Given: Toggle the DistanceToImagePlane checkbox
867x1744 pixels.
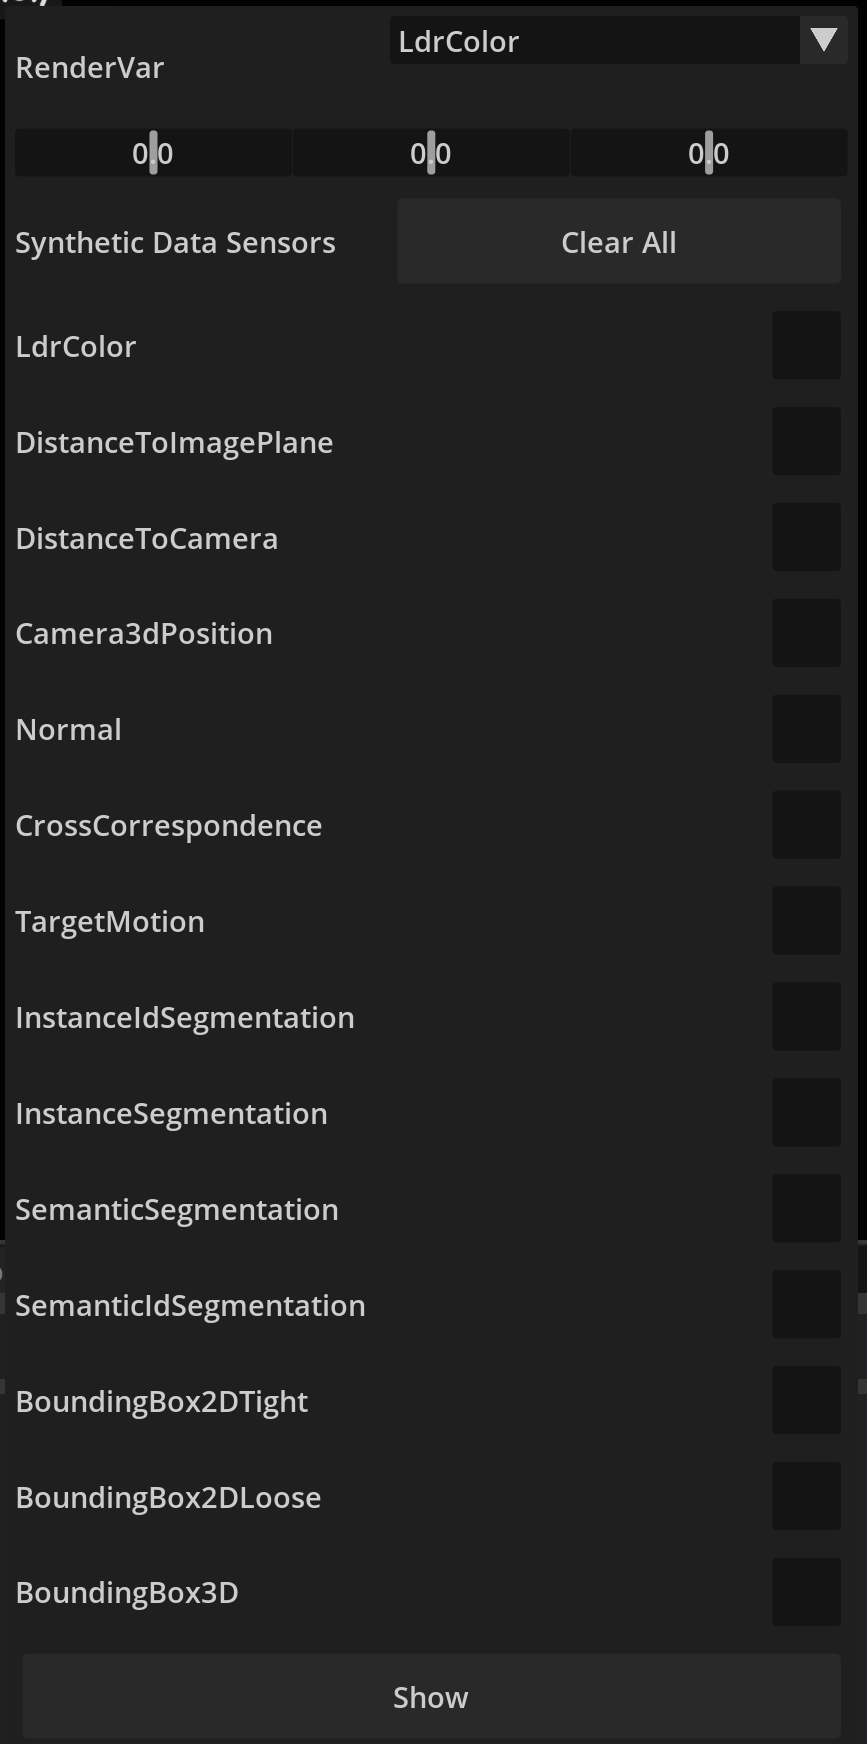Looking at the screenshot, I should click(x=806, y=441).
